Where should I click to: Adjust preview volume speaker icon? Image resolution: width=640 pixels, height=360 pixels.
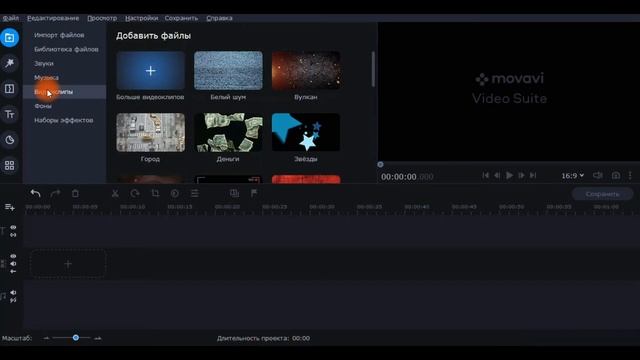click(598, 176)
